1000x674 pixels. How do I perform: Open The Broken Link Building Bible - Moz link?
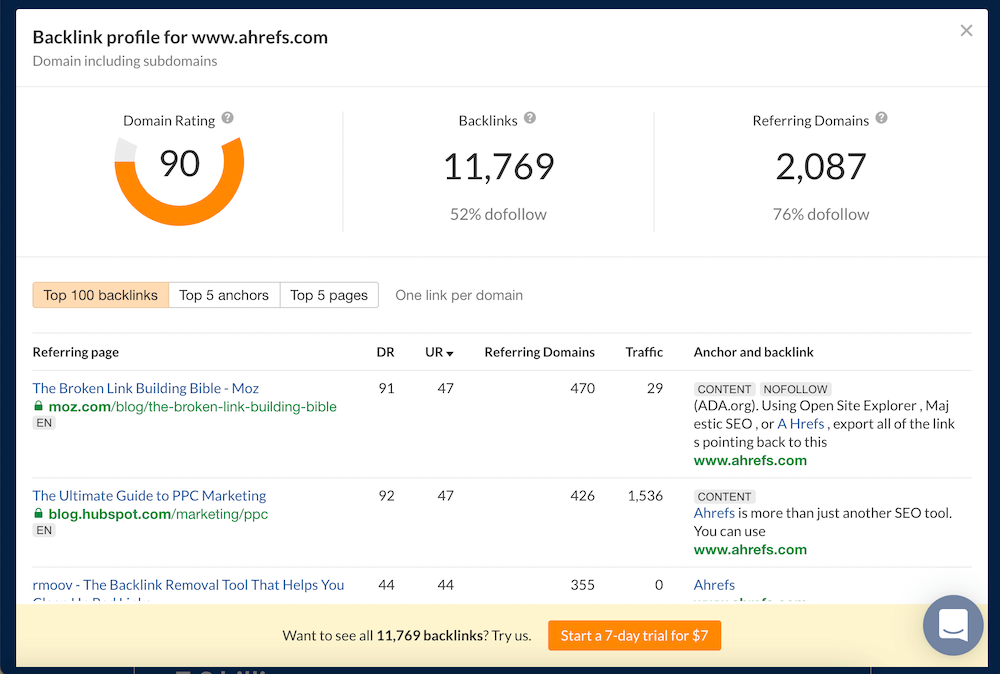(145, 388)
